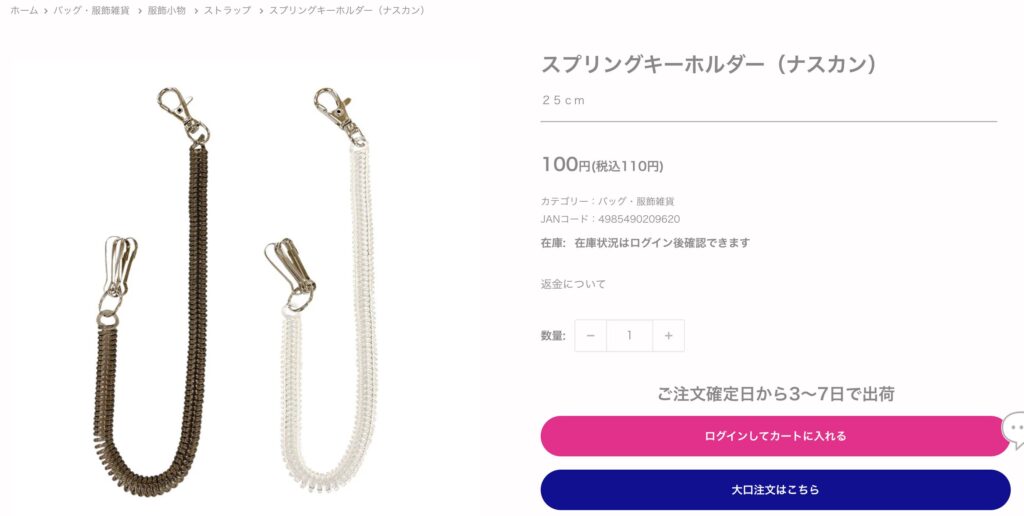Click the blue 大口注文はこちら button
This screenshot has width=1024, height=516.
[775, 490]
